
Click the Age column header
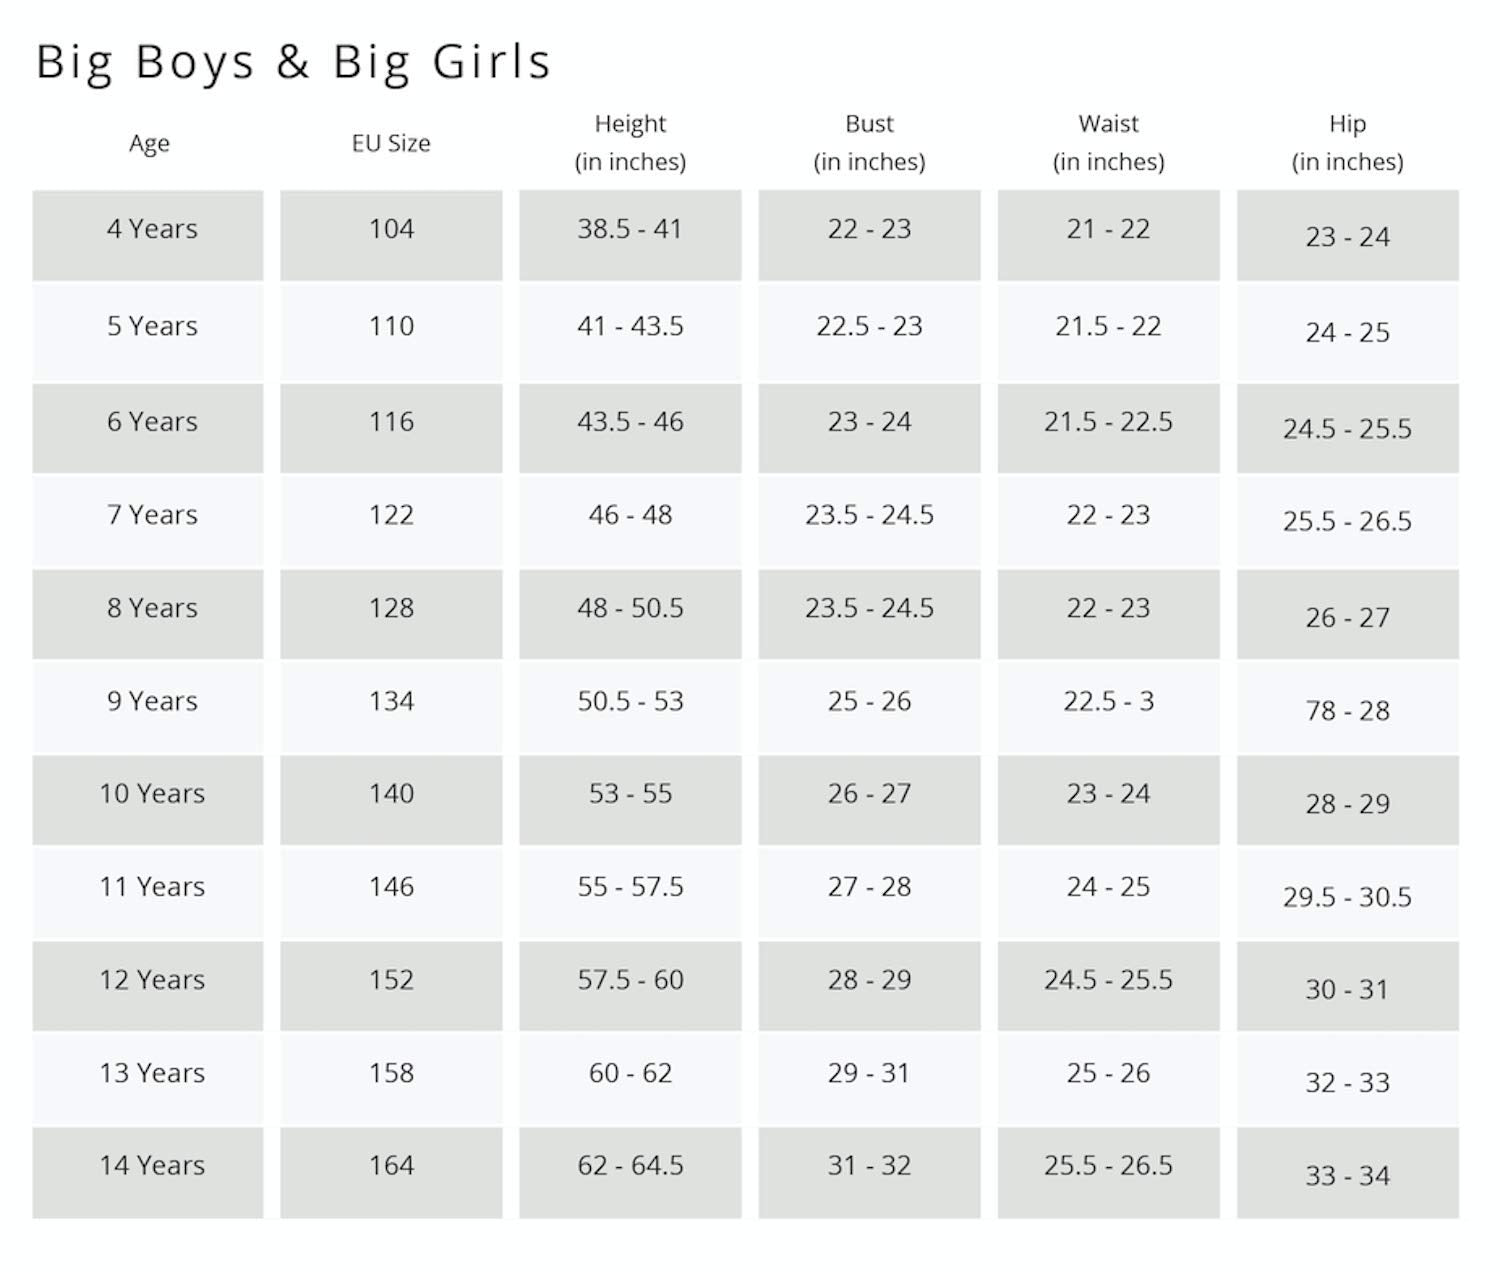click(x=149, y=143)
